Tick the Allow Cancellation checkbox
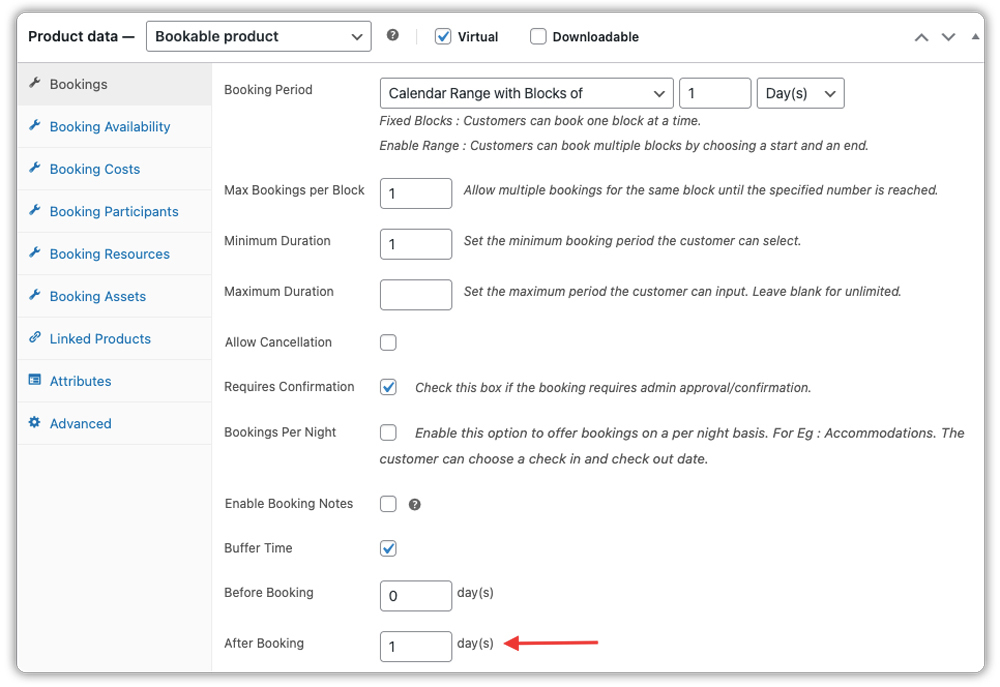This screenshot has height=687, width=1000. click(388, 343)
